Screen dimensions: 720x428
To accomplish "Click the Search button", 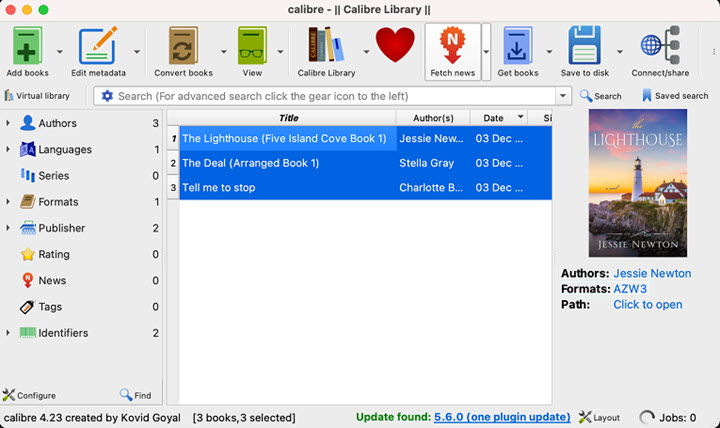I will pyautogui.click(x=601, y=96).
